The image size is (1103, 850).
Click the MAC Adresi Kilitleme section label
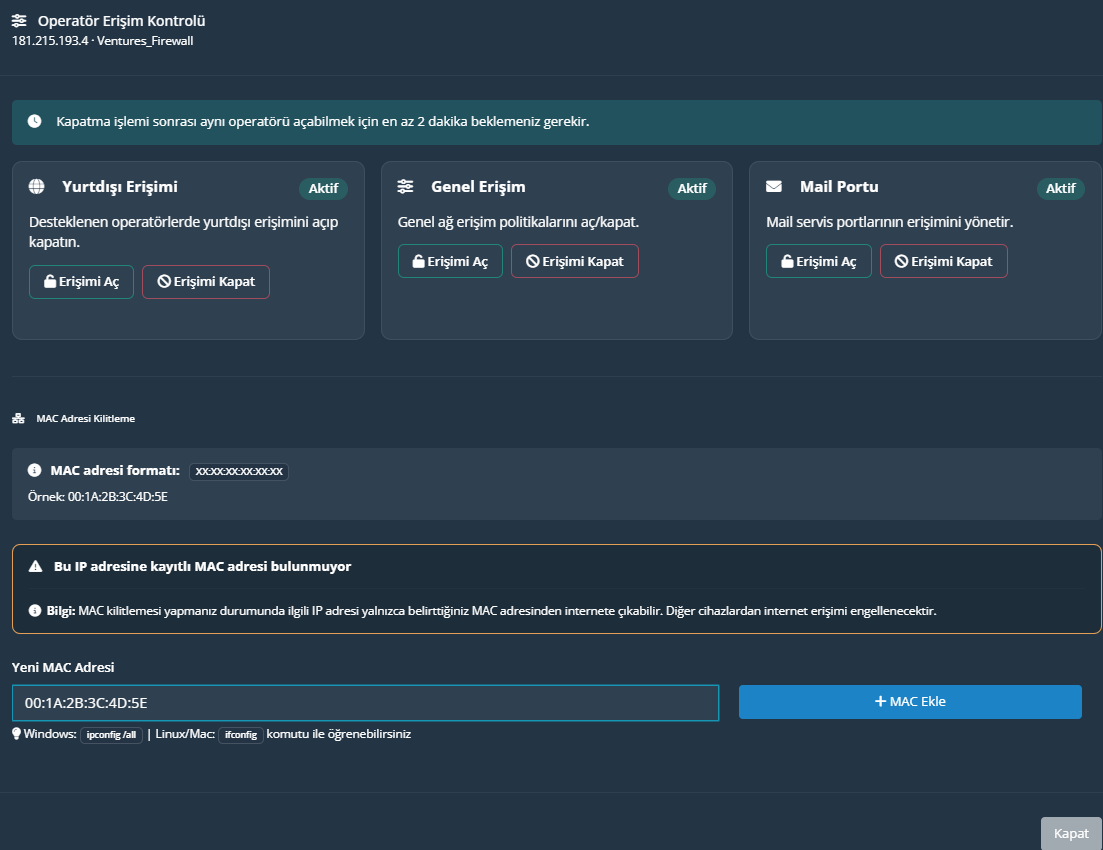[86, 419]
